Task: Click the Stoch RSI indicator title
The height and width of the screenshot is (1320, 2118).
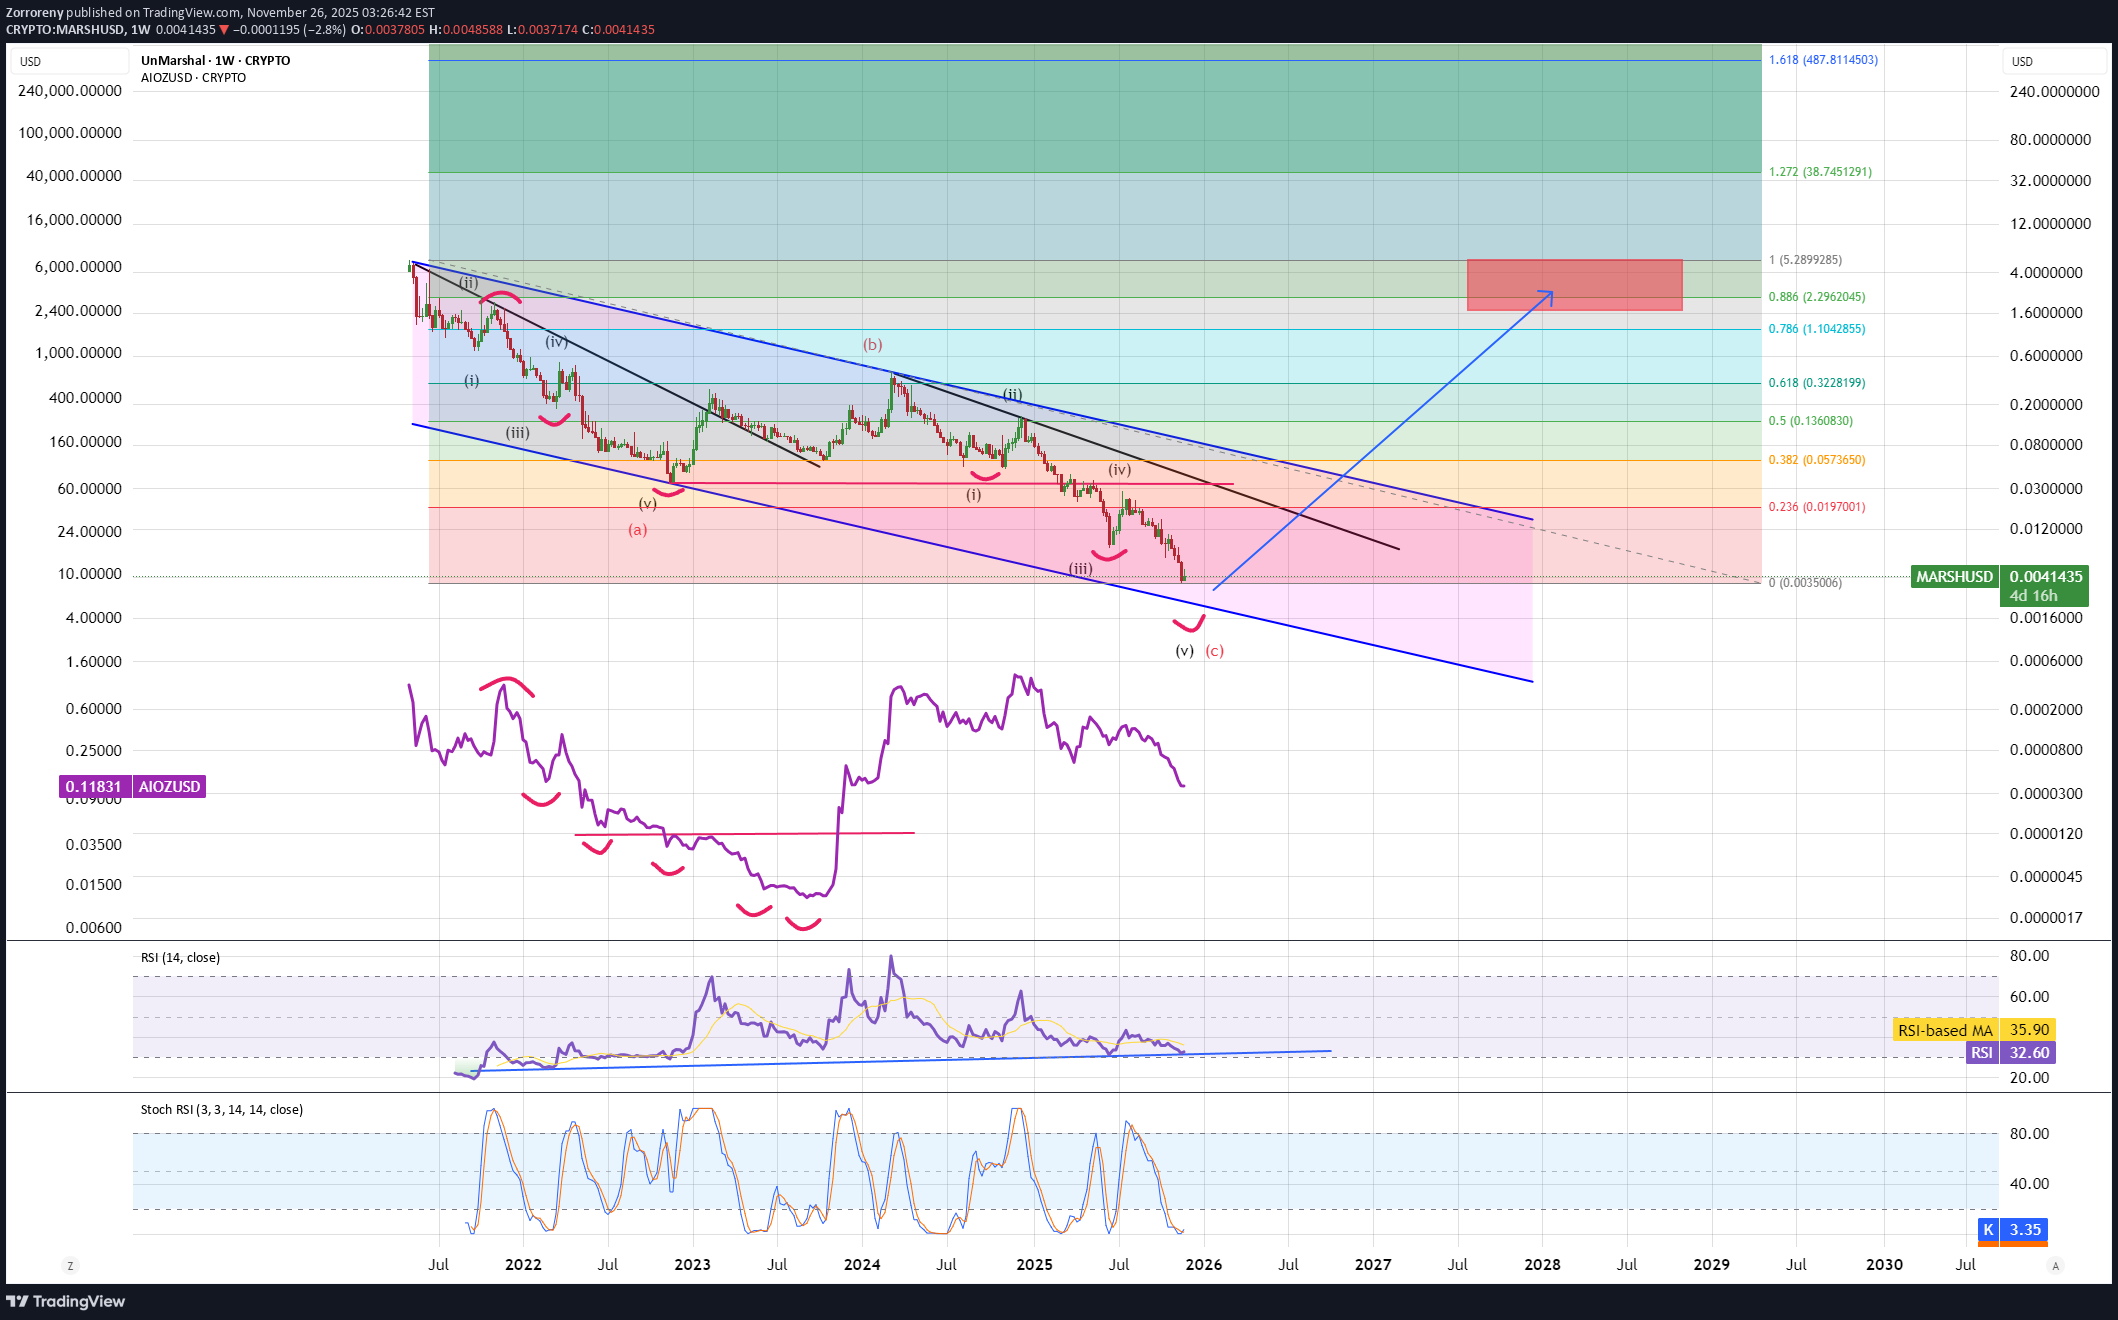Action: tap(221, 1110)
